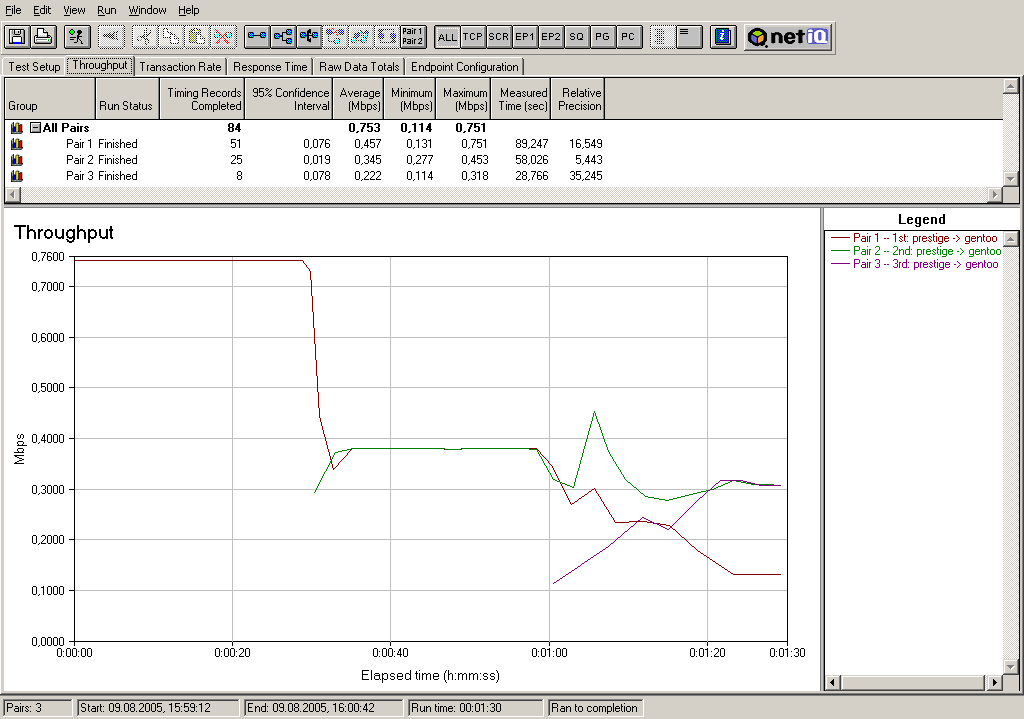1024x719 pixels.
Task: Click the Group column header
Action: [50, 99]
